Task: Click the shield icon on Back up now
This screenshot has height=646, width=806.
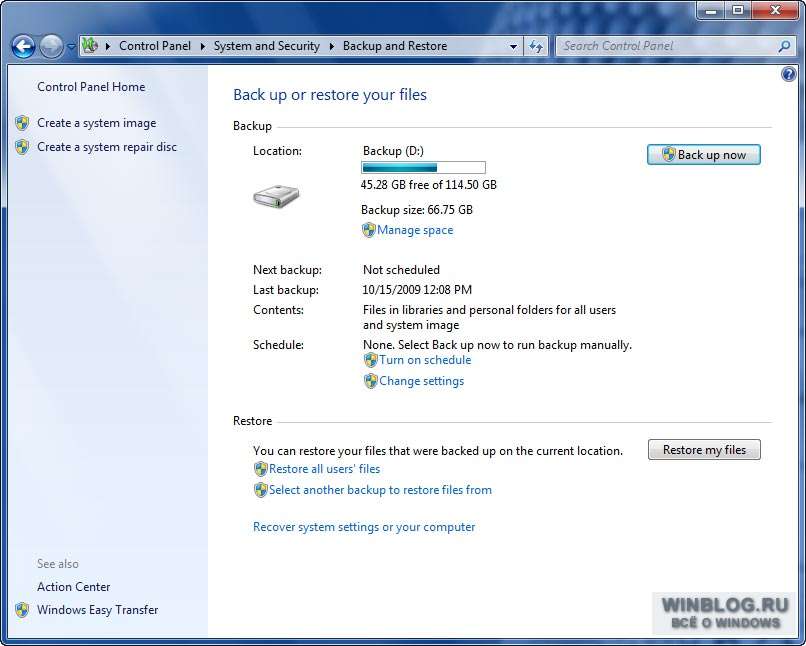Action: point(668,154)
